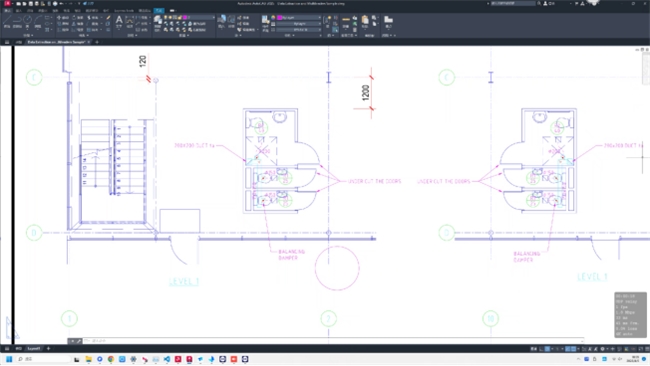Select the highlighted blue ribbon tab
The image size is (650, 366).
pos(159,10)
